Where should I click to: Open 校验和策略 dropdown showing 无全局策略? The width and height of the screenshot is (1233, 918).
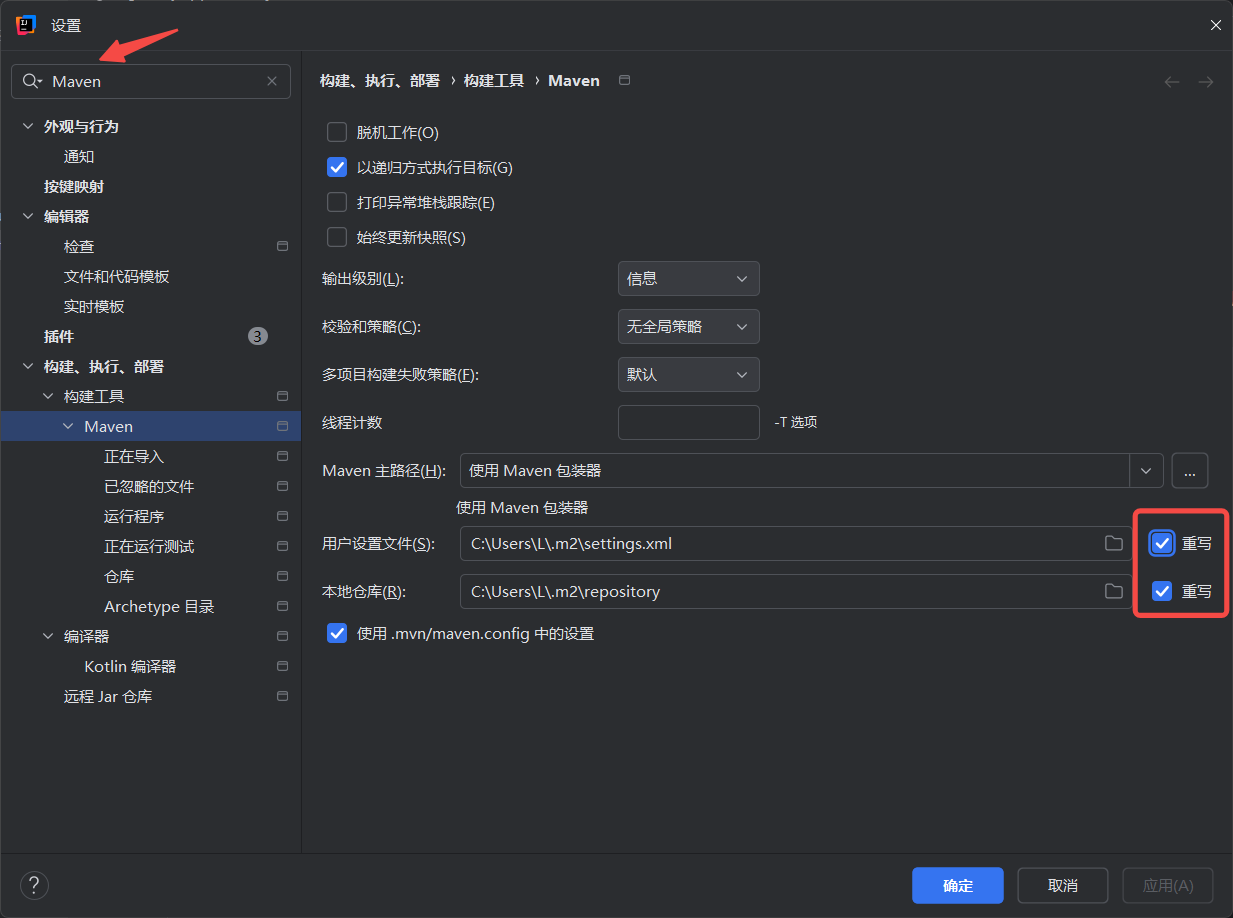[x=689, y=326]
